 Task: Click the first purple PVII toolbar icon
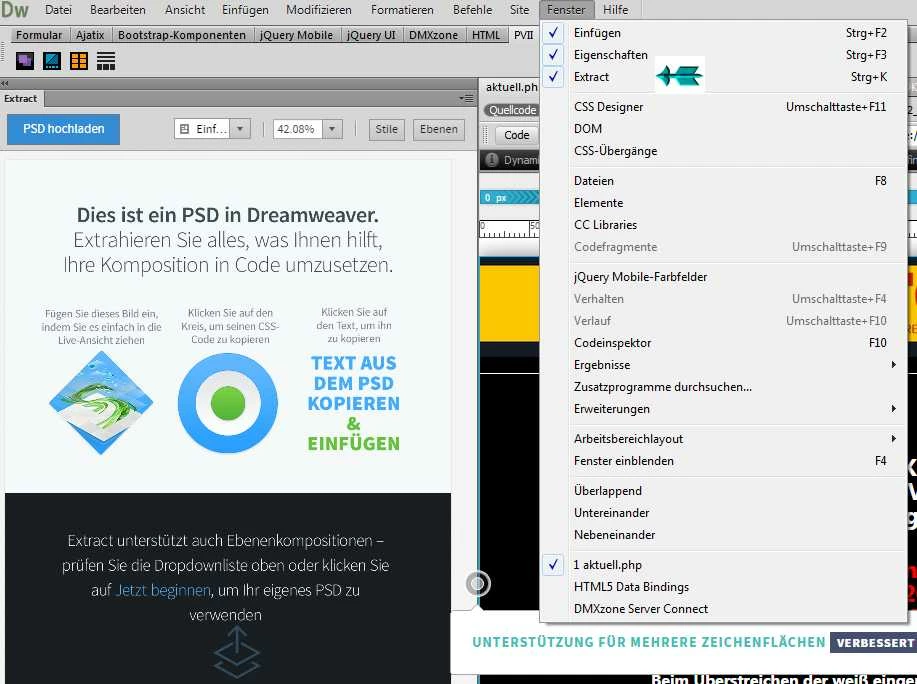(25, 61)
